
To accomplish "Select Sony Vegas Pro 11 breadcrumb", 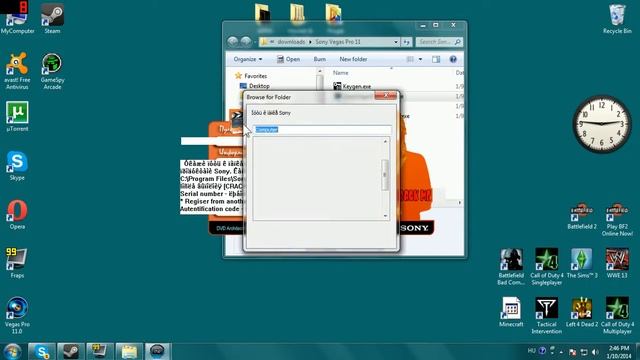I will 338,42.
